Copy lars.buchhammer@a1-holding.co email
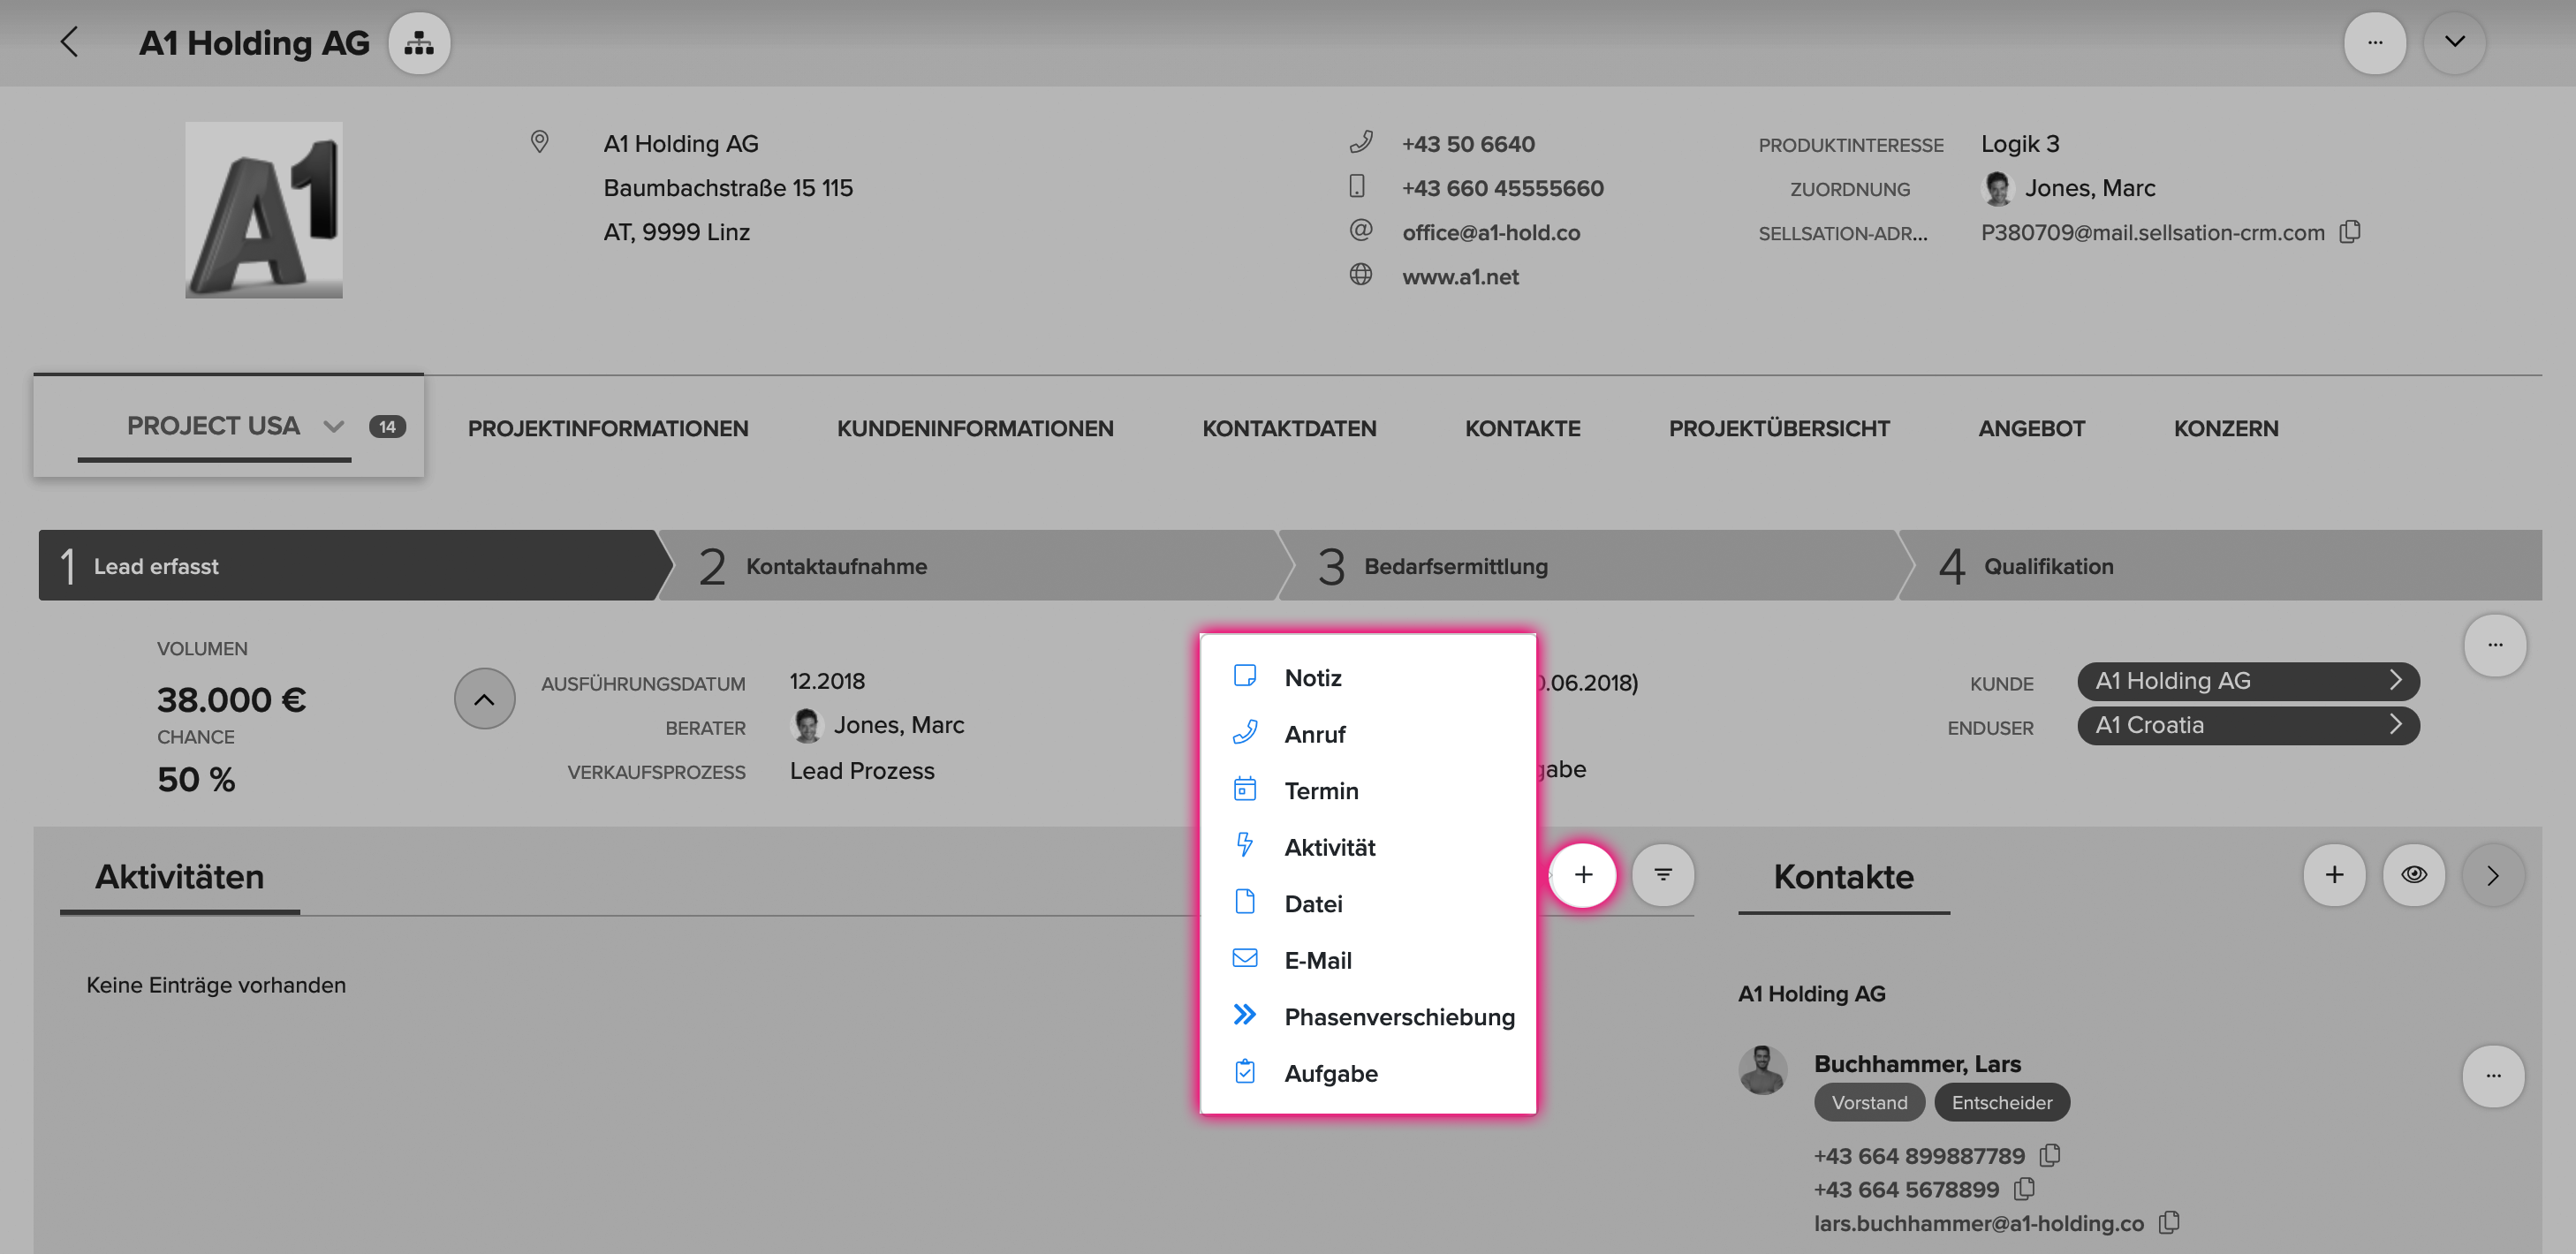This screenshot has width=2576, height=1254. pyautogui.click(x=2168, y=1222)
